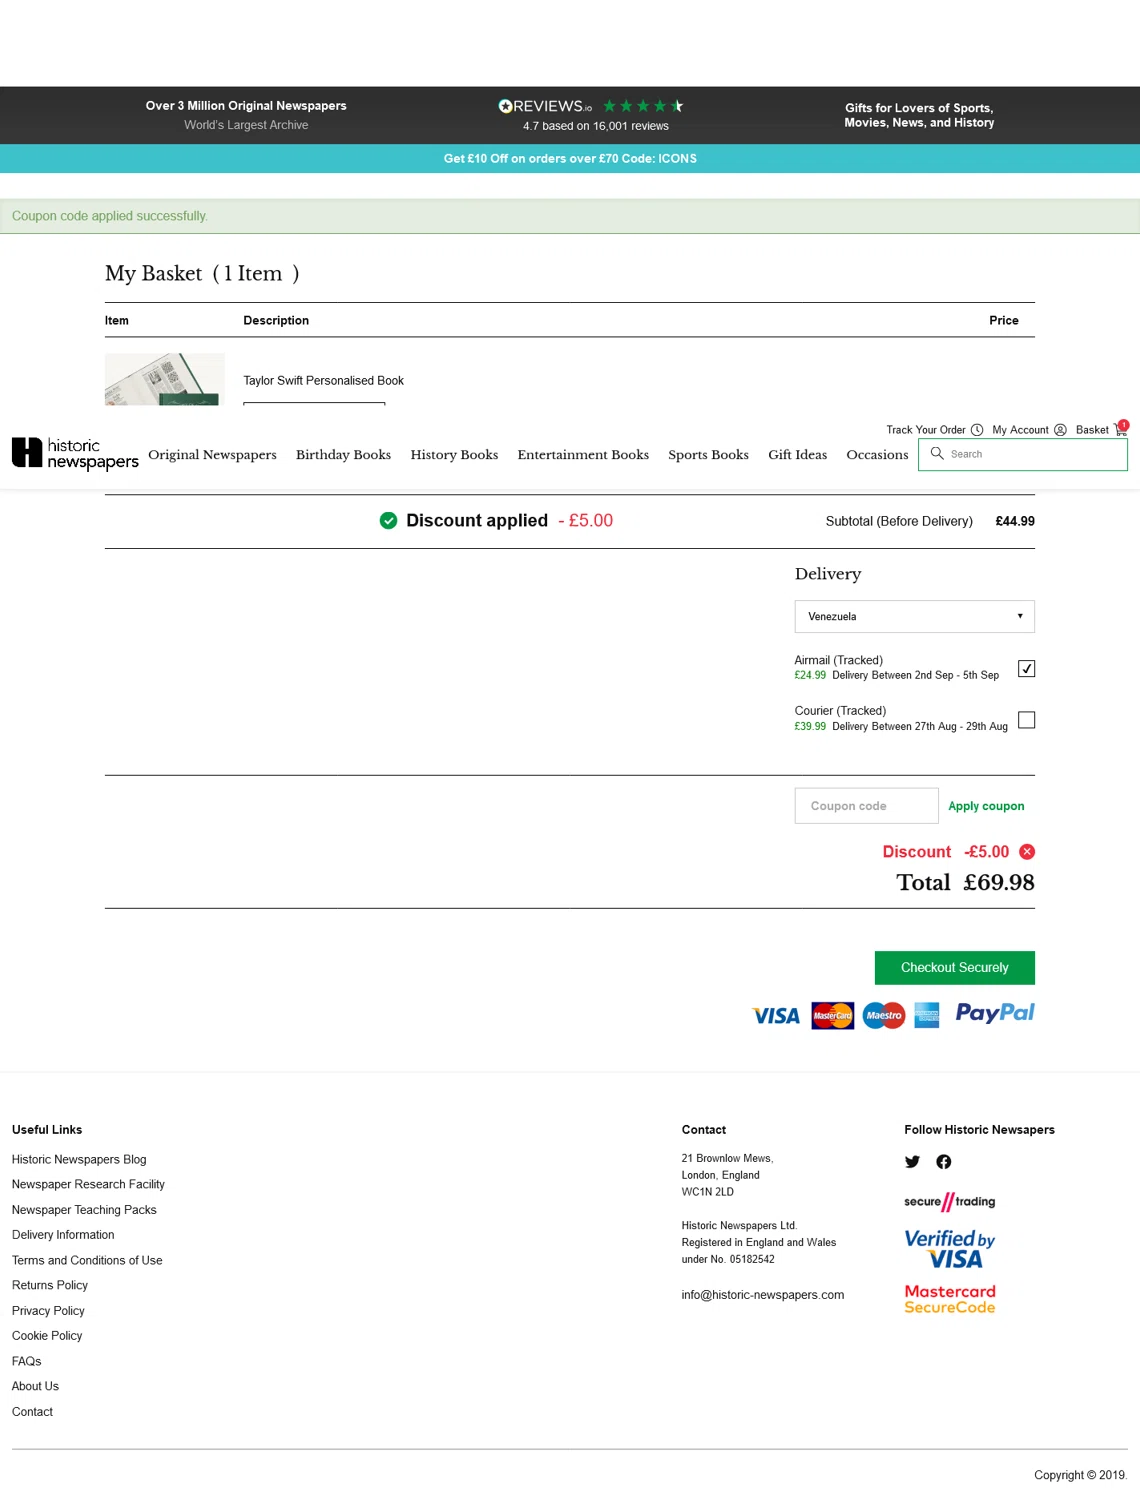This screenshot has height=1500, width=1140.
Task: Open the Gift Ideas menu
Action: point(797,455)
